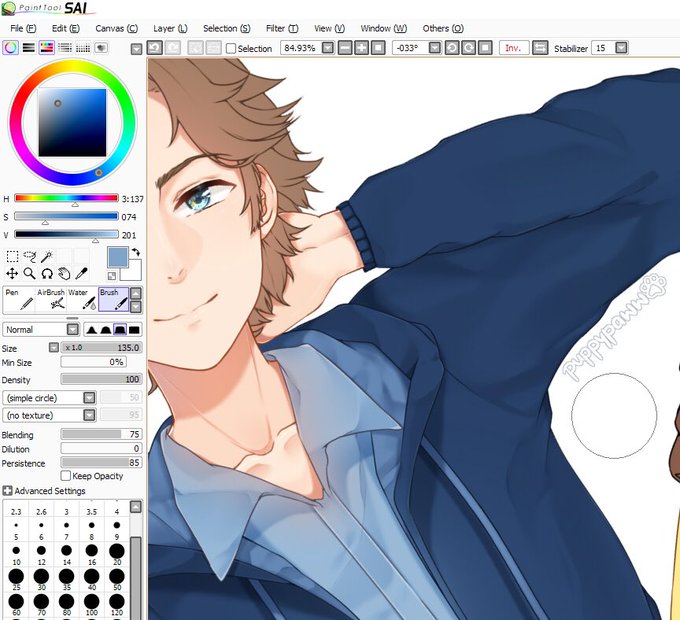Screen dimensions: 680x620
Task: Select the rectangular selection tool
Action: click(12, 256)
